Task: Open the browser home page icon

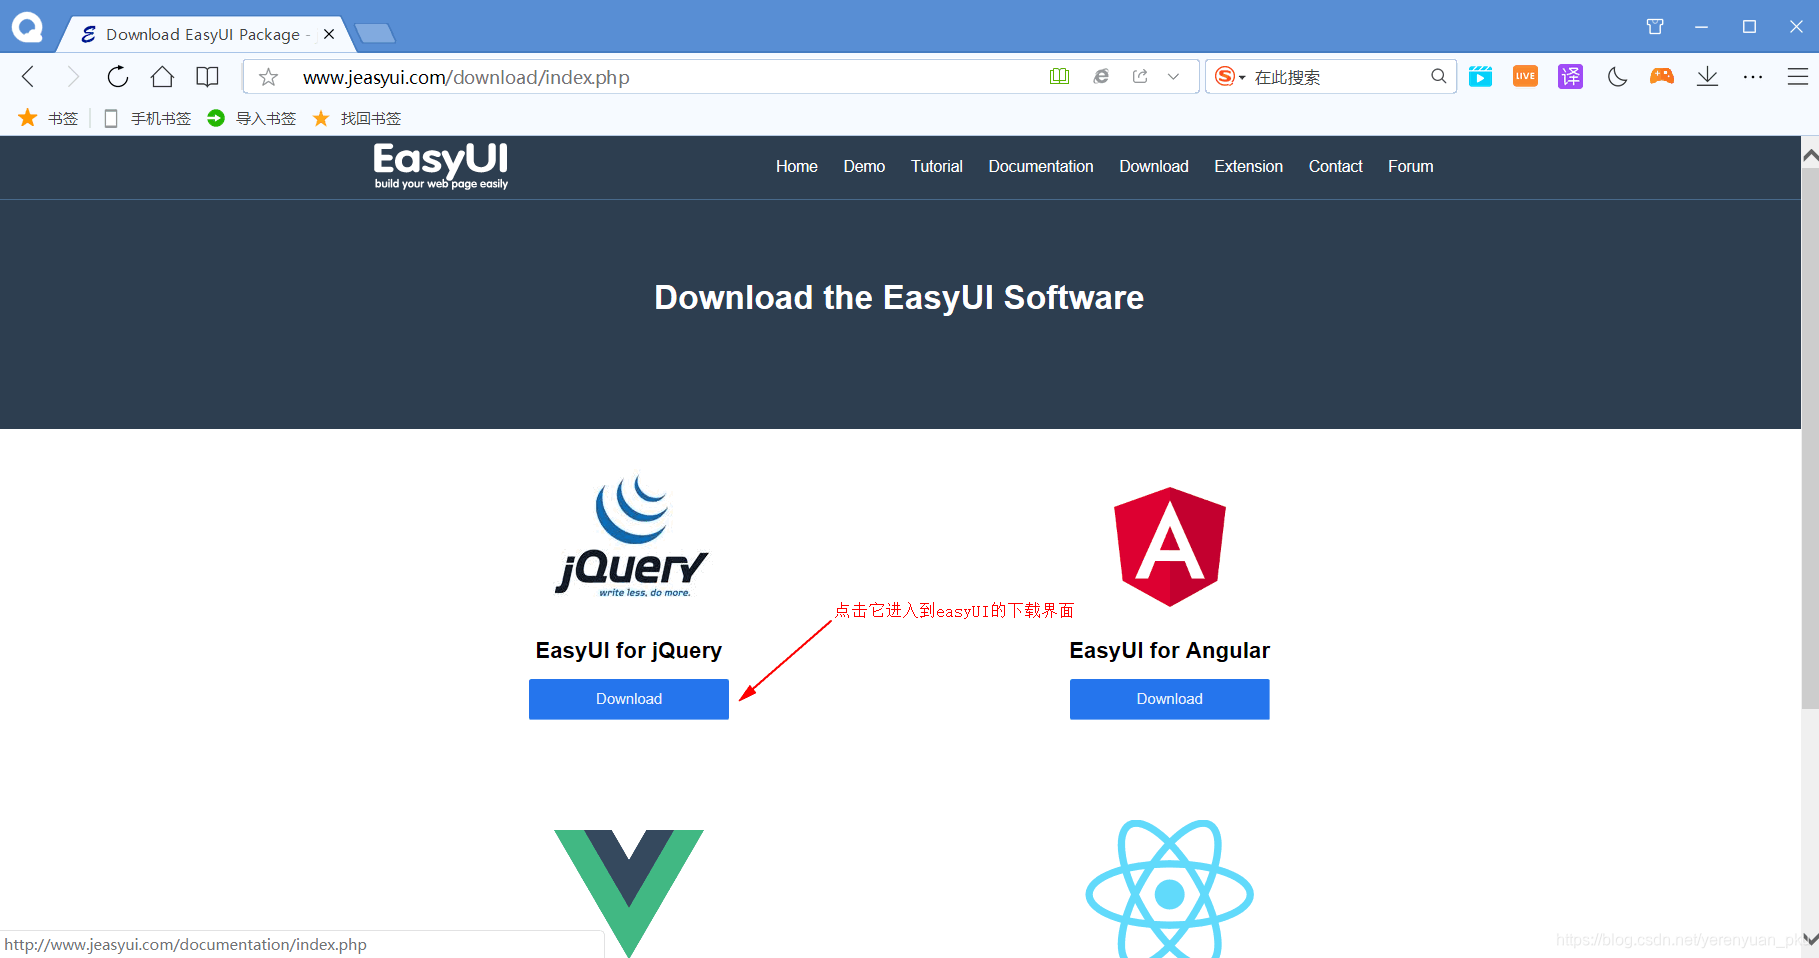Action: 162,77
